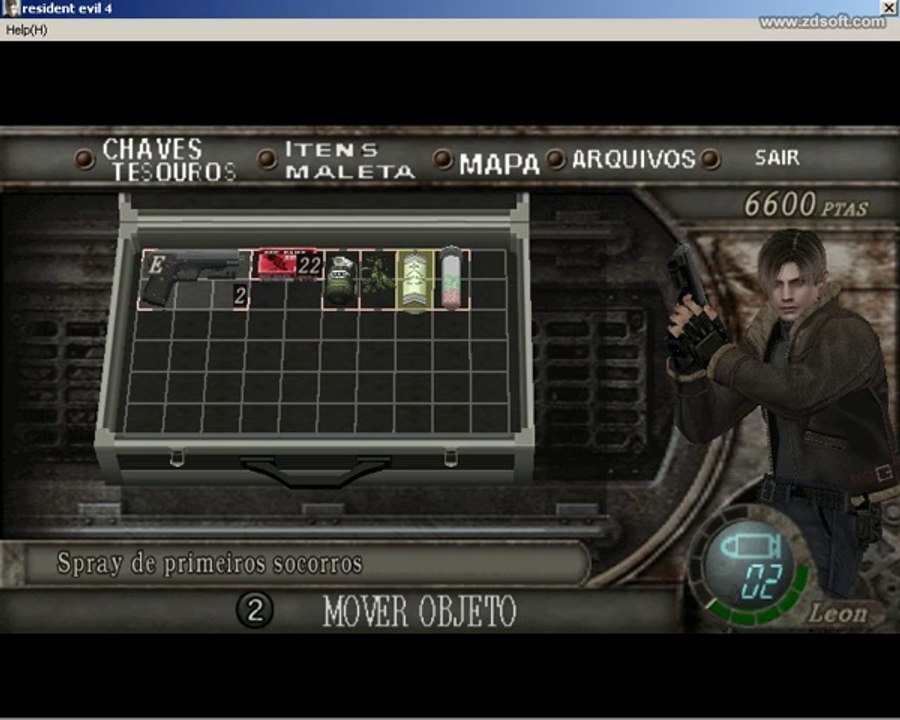Click the resident evil 4 title bar icon
This screenshot has width=900, height=720.
coord(10,8)
